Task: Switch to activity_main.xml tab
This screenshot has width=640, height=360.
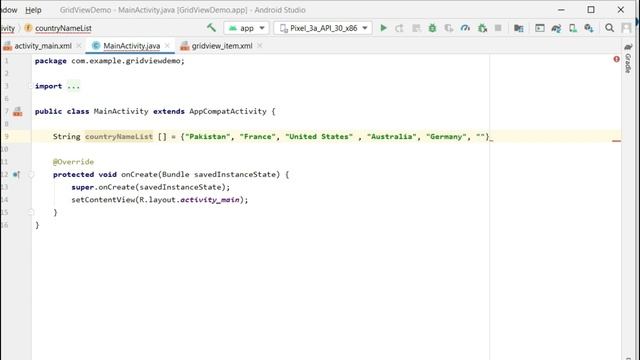Action: point(43,46)
